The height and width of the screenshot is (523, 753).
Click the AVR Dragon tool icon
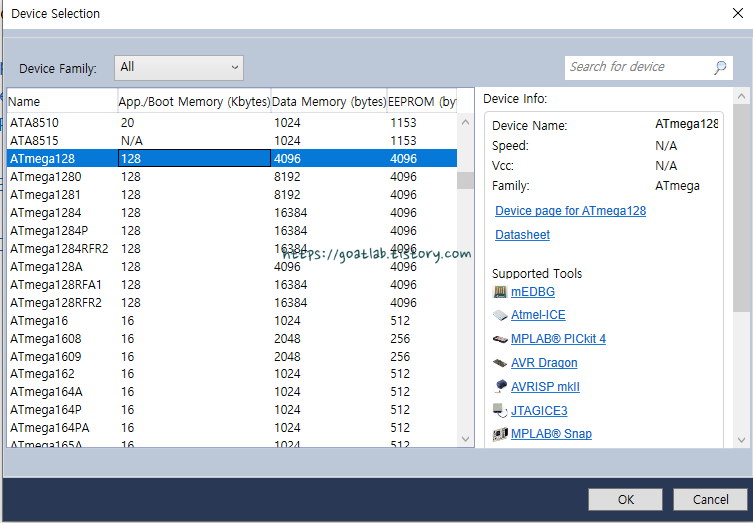(x=500, y=363)
